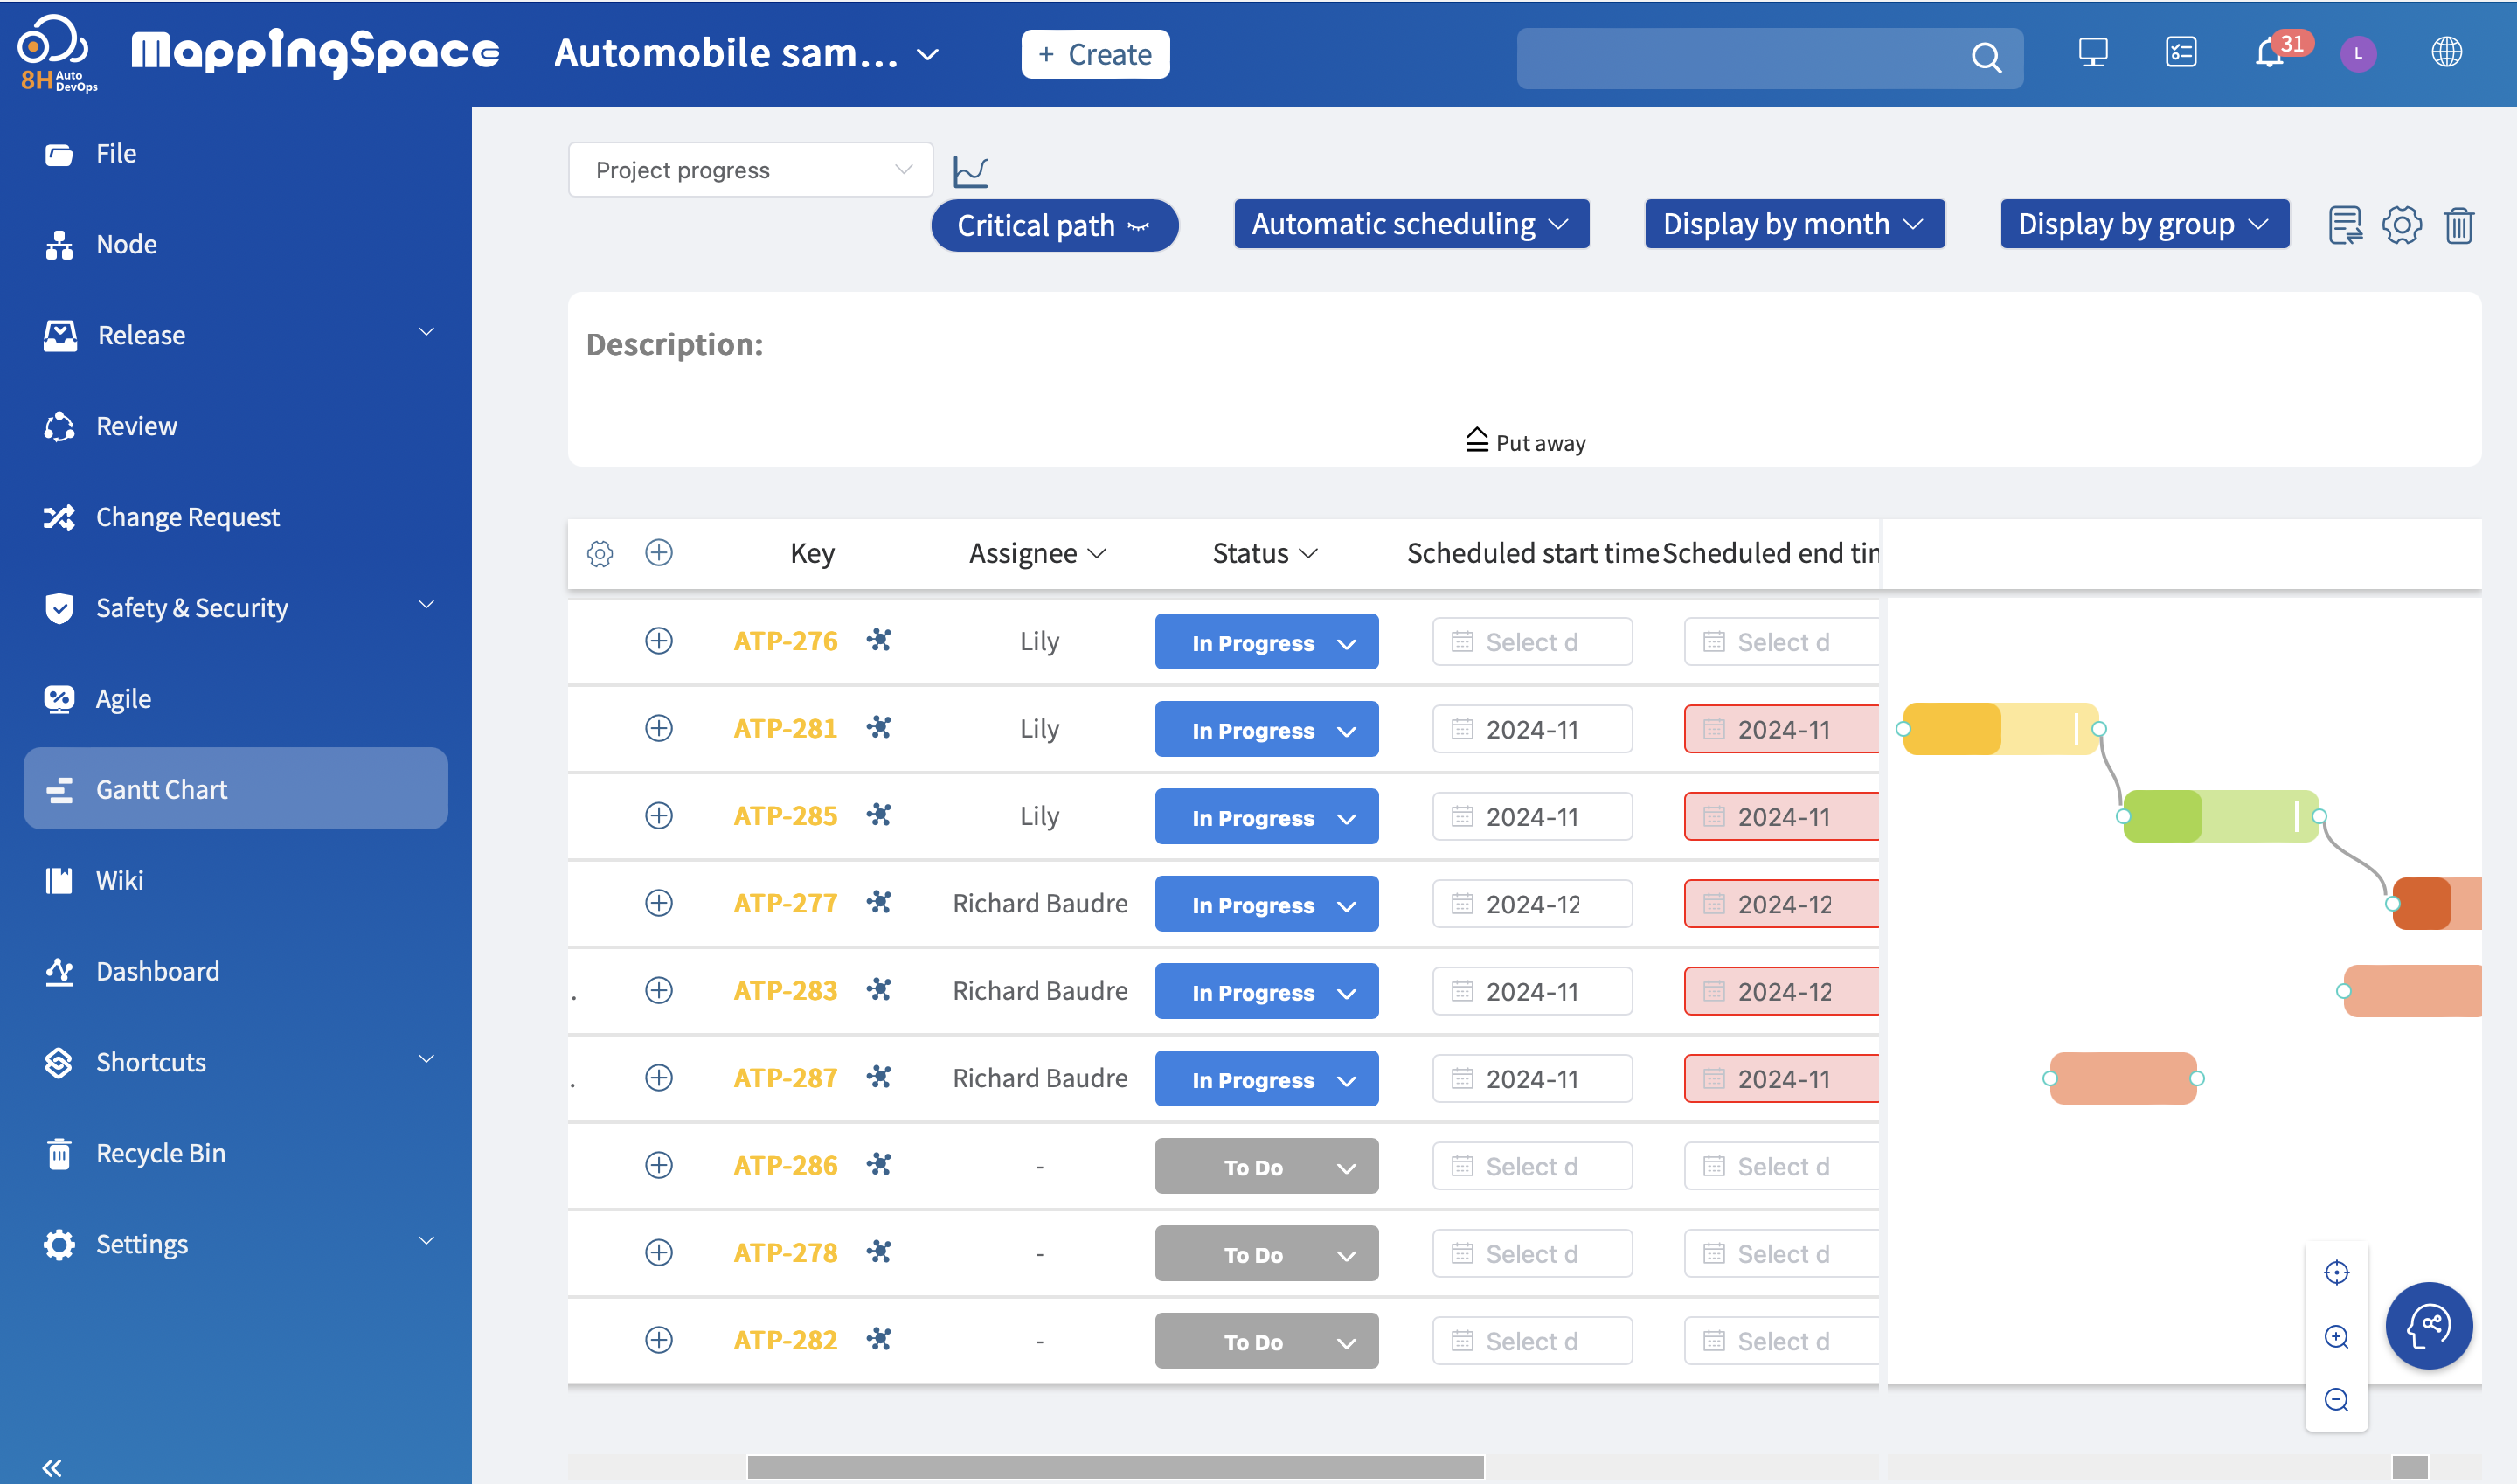Click the locate target icon in the chart
2517x1484 pixels.
pos(2336,1272)
